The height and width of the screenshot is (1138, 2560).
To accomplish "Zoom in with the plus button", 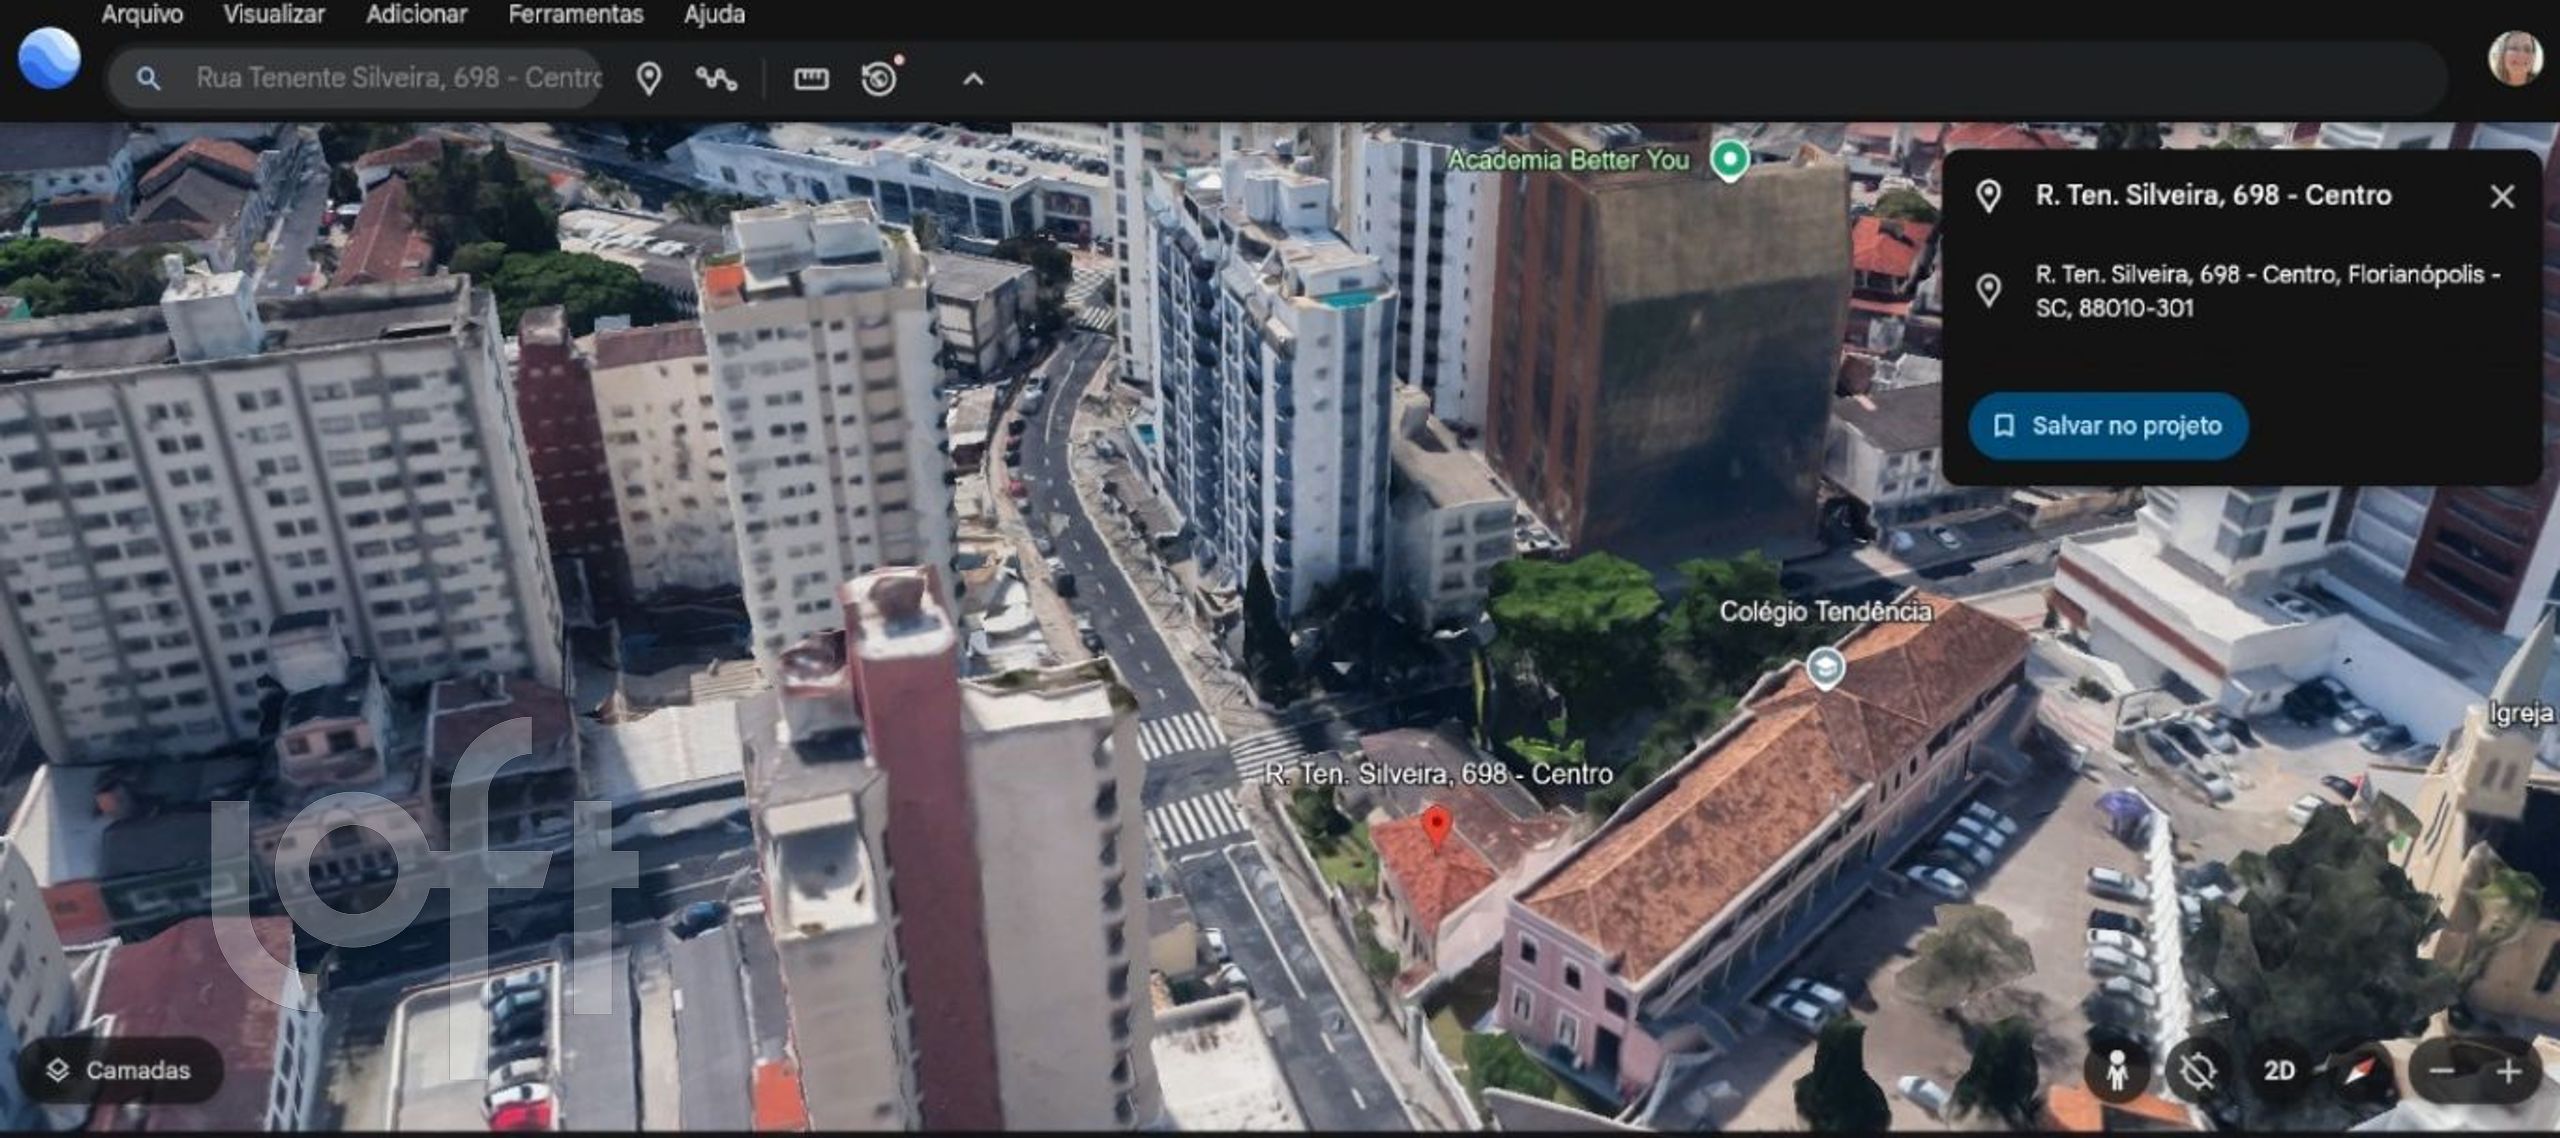I will click(2508, 1071).
